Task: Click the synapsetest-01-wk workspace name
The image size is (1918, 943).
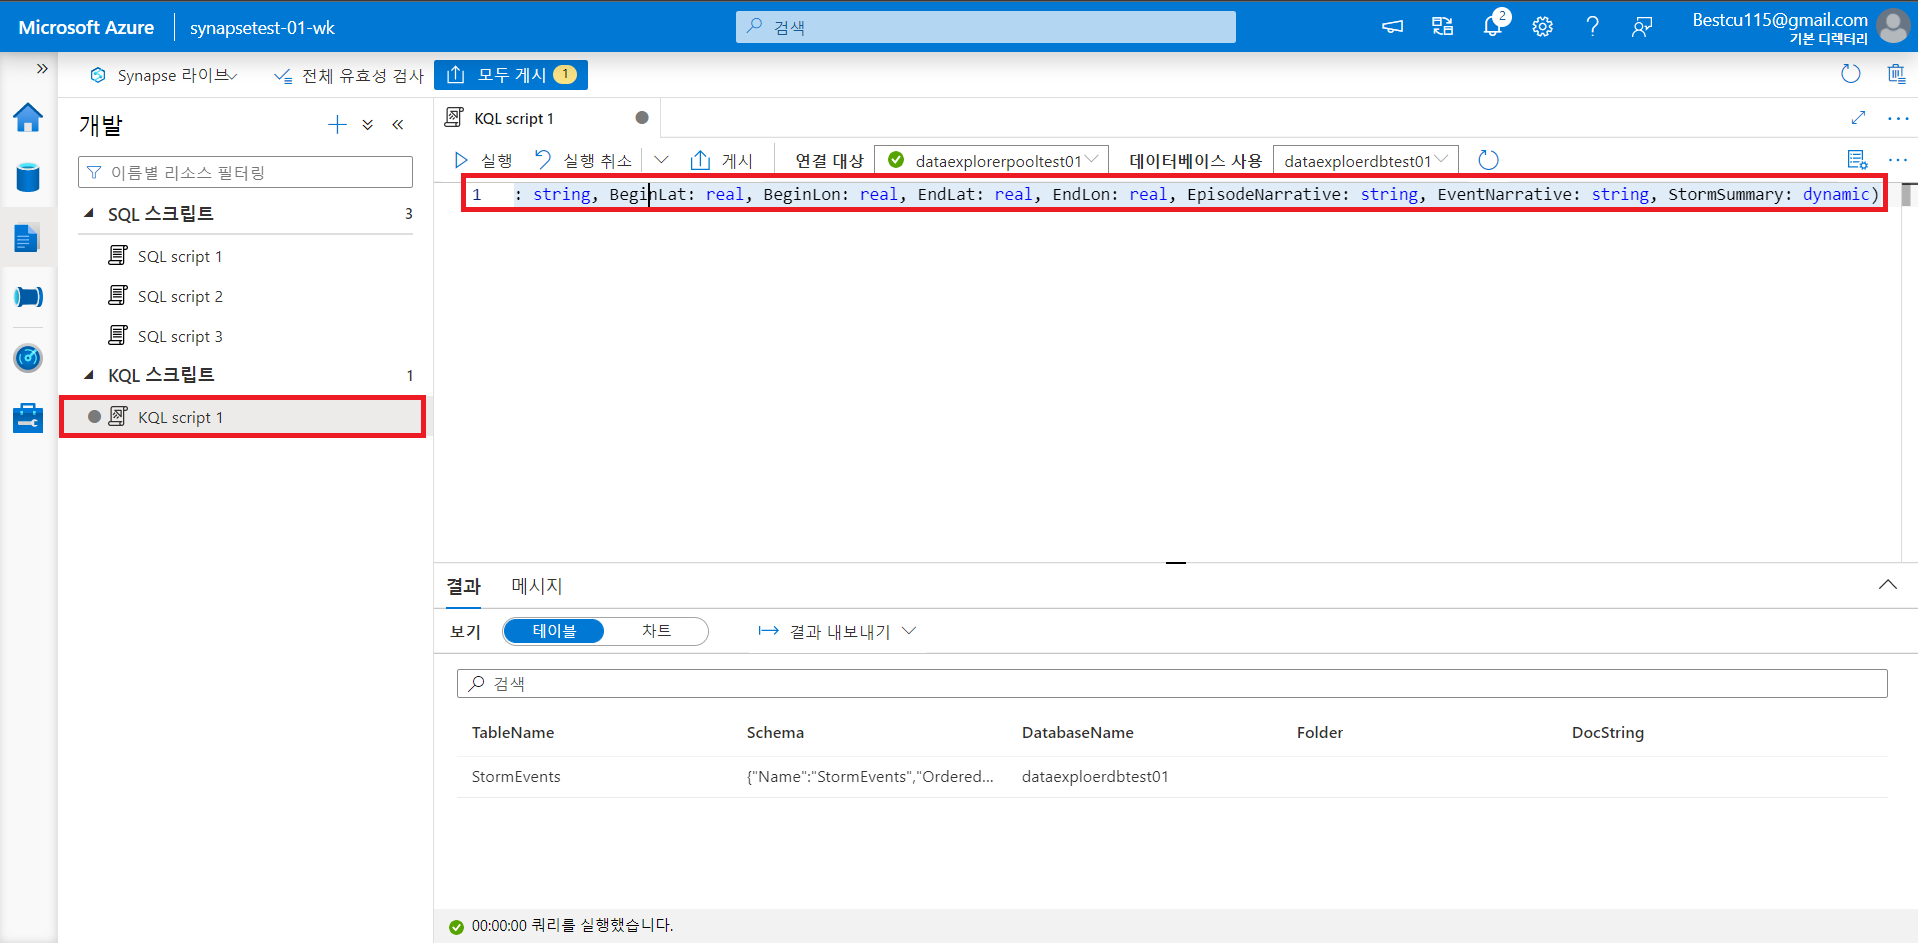Action: [262, 27]
